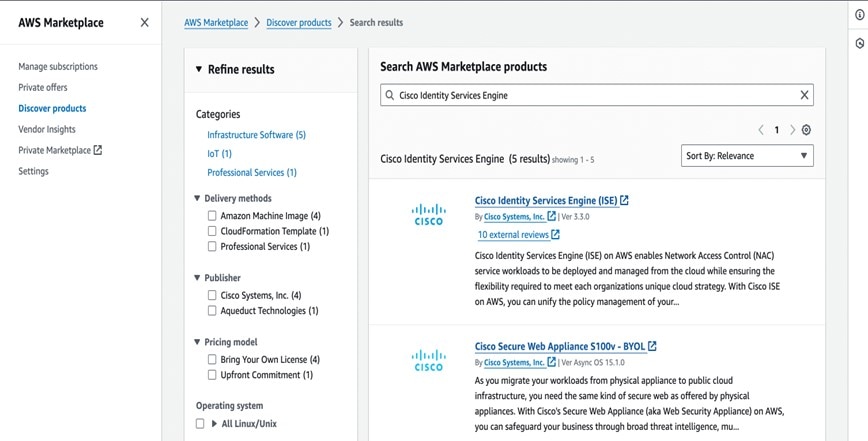Screen dimensions: 868x441
Task: Click external icon next to Cisco Secure Web Appliance title
Action: tap(652, 346)
